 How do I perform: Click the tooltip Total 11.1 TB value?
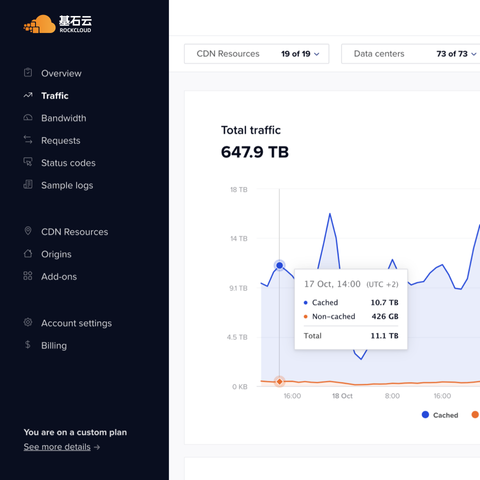click(385, 336)
